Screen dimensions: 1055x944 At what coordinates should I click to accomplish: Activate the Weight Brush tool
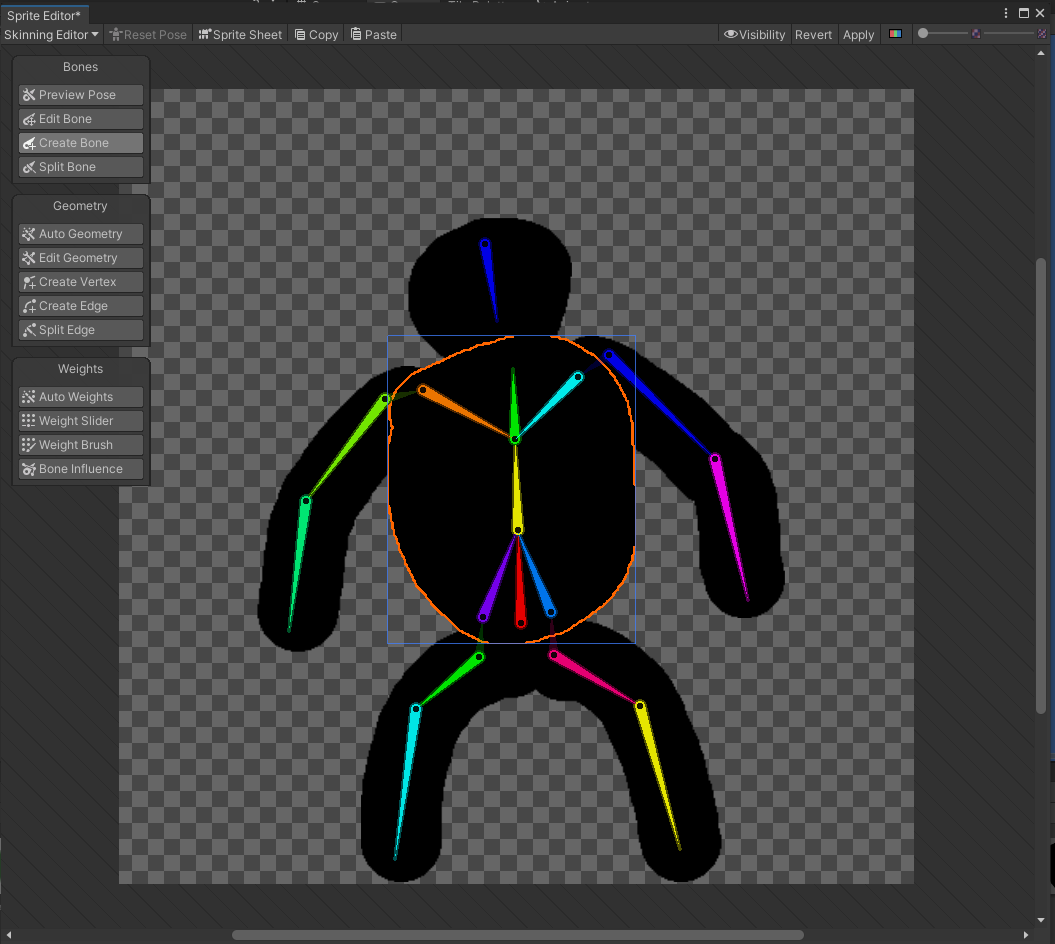(80, 444)
